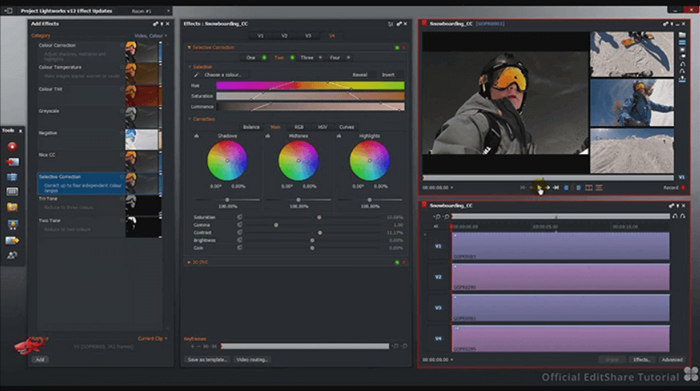Toggle Selective Correction effect green enable light
The width and height of the screenshot is (700, 391).
pyautogui.click(x=397, y=47)
